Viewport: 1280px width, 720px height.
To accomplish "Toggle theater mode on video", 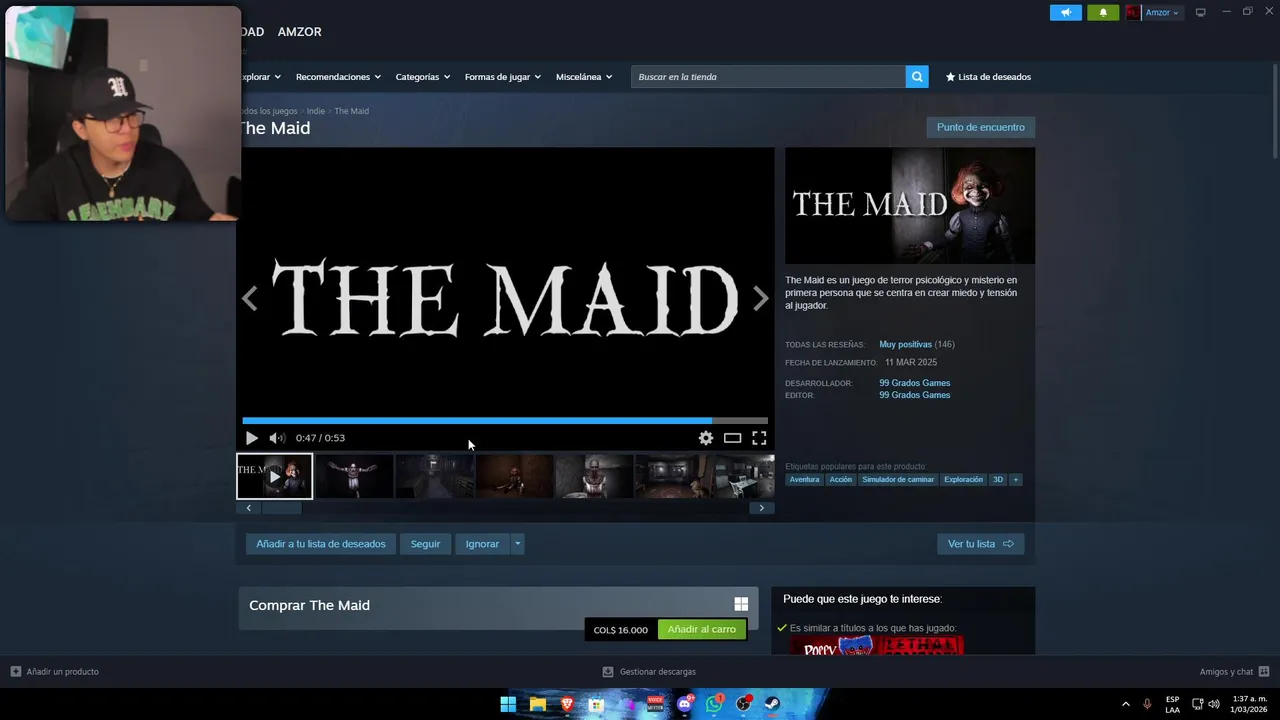I will 733,438.
